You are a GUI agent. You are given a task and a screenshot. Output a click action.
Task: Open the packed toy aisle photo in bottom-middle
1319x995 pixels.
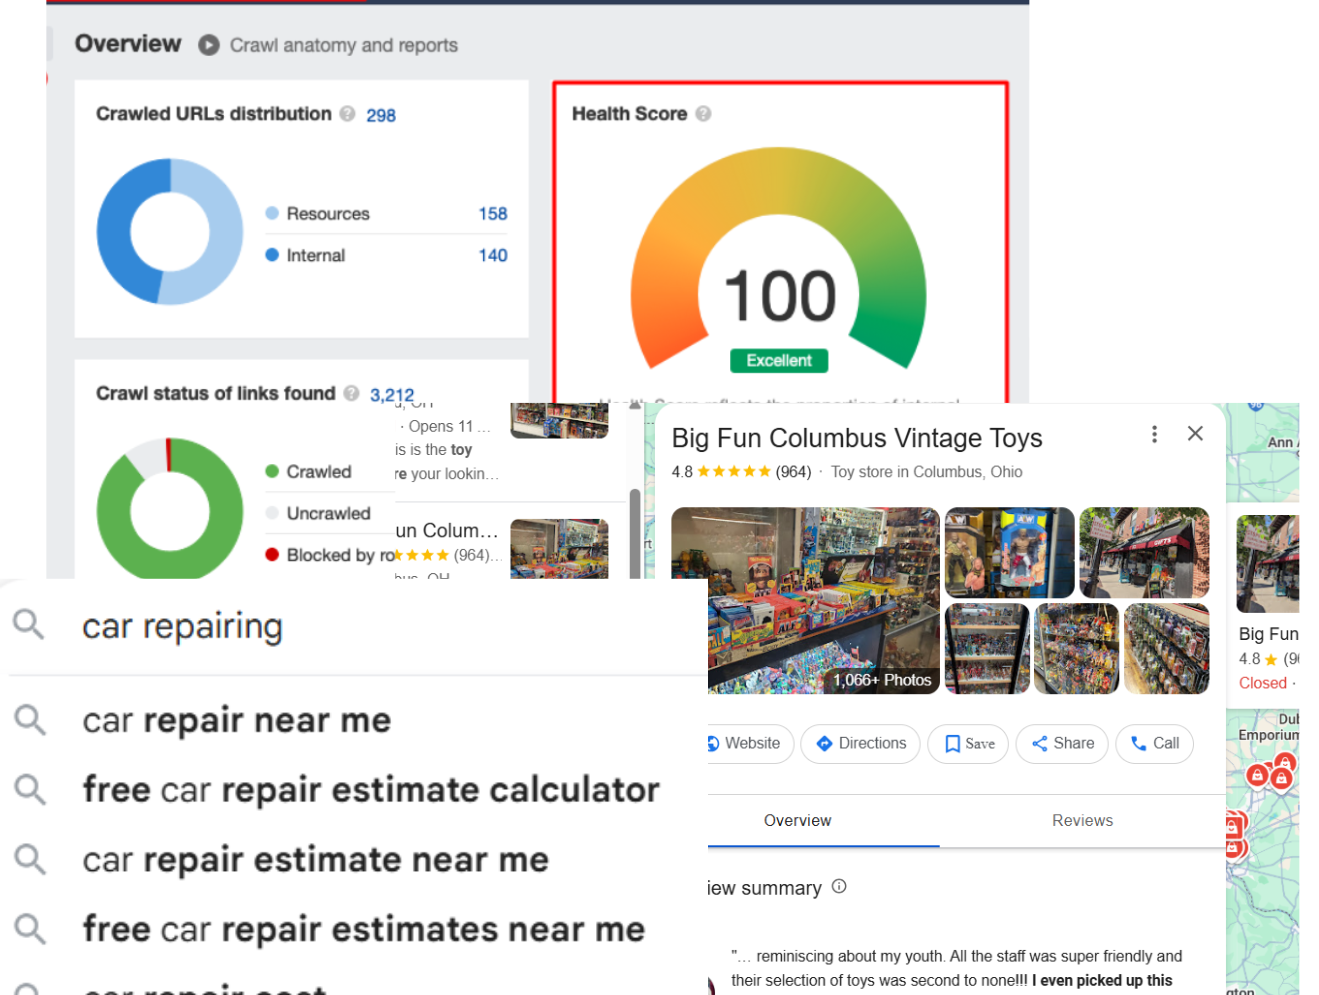1076,649
